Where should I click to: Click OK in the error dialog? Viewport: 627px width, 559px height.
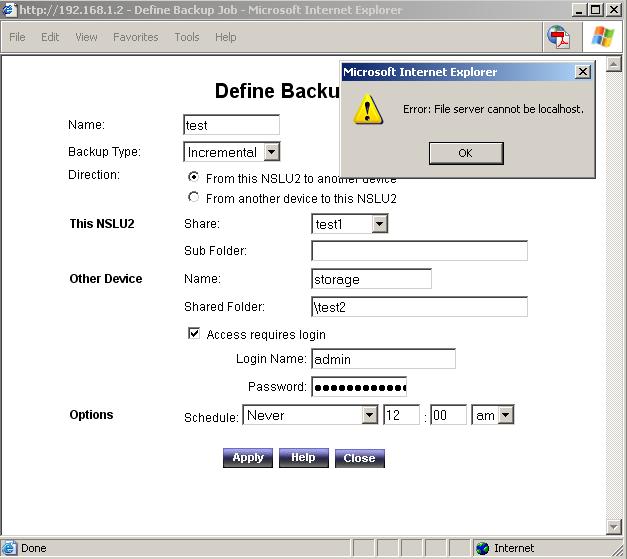466,153
